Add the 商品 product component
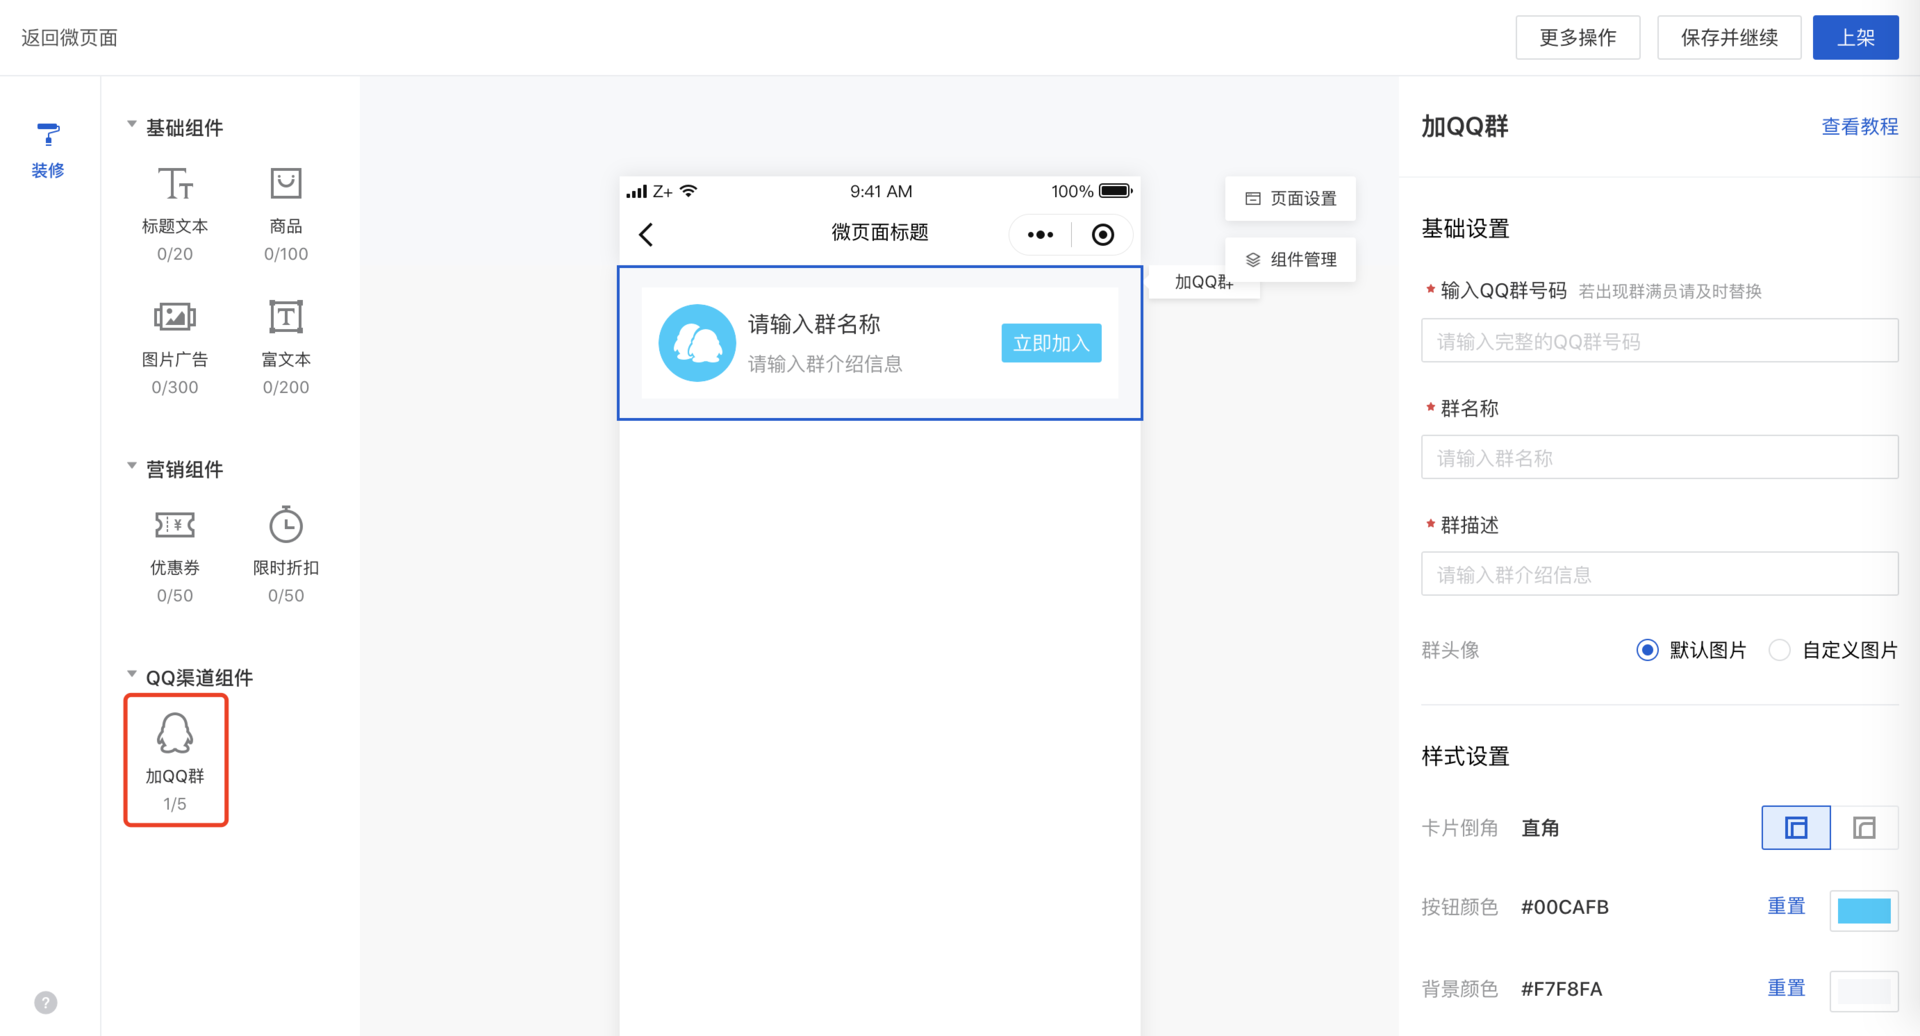This screenshot has width=1920, height=1036. click(286, 213)
